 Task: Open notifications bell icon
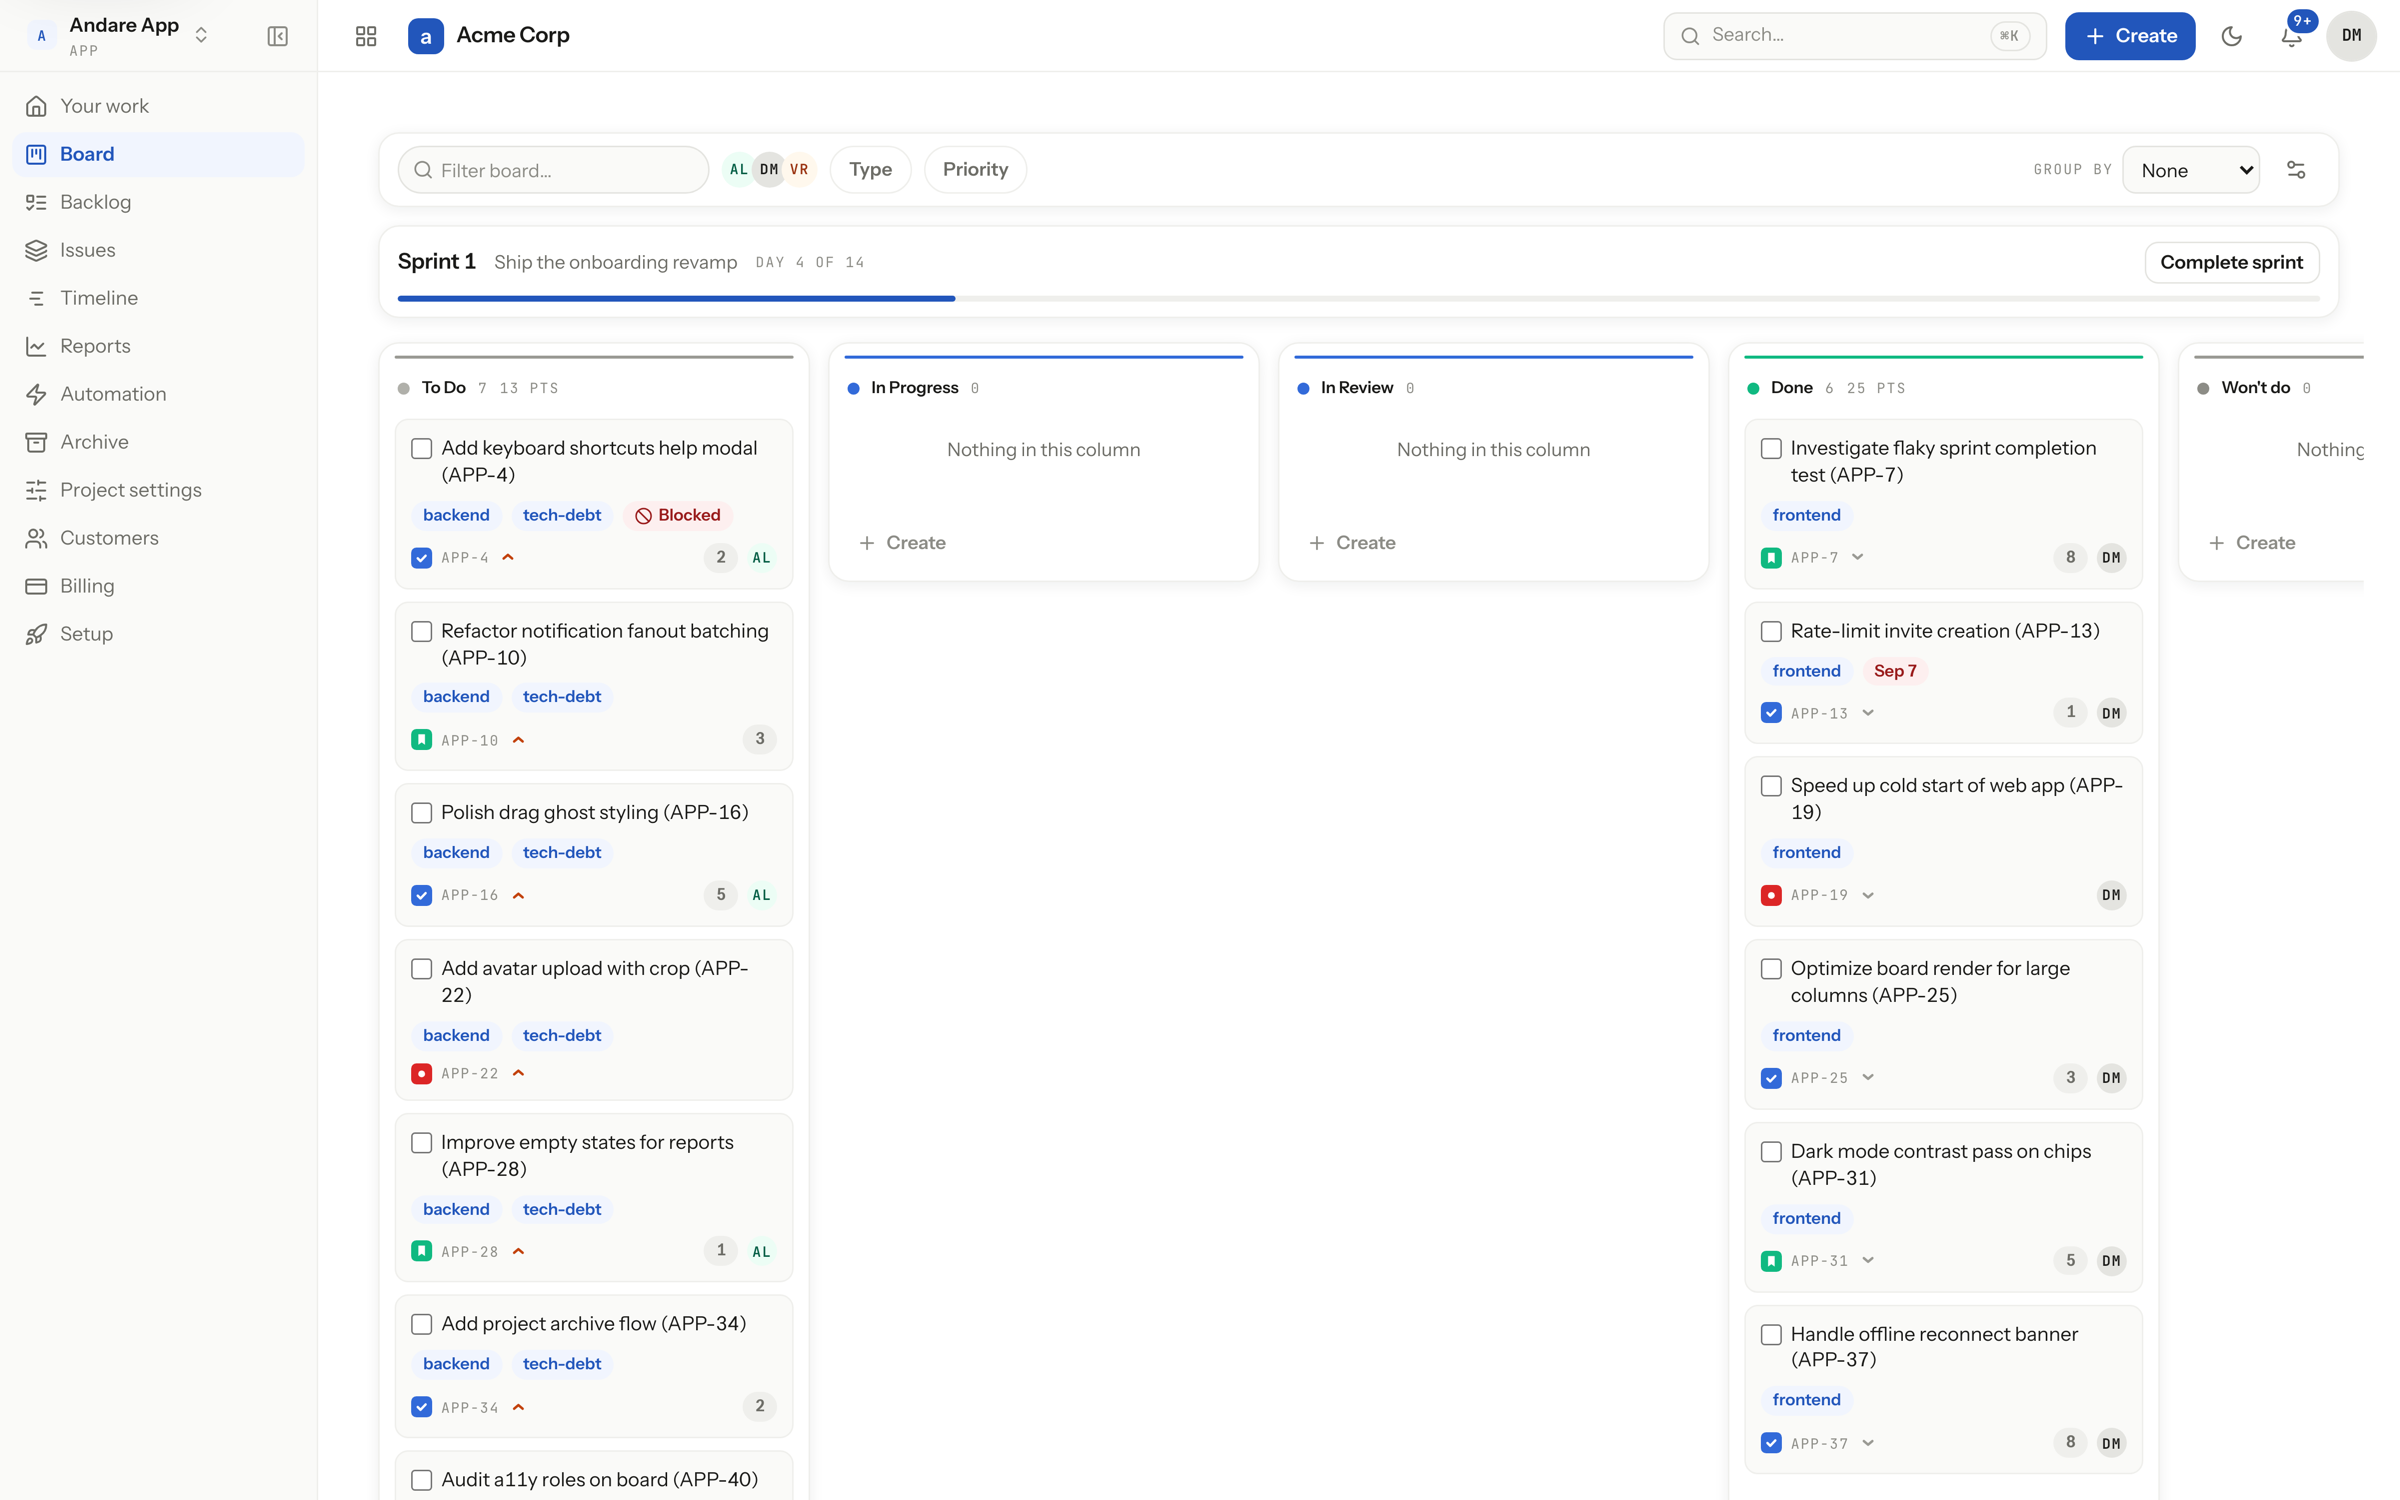pos(2291,36)
